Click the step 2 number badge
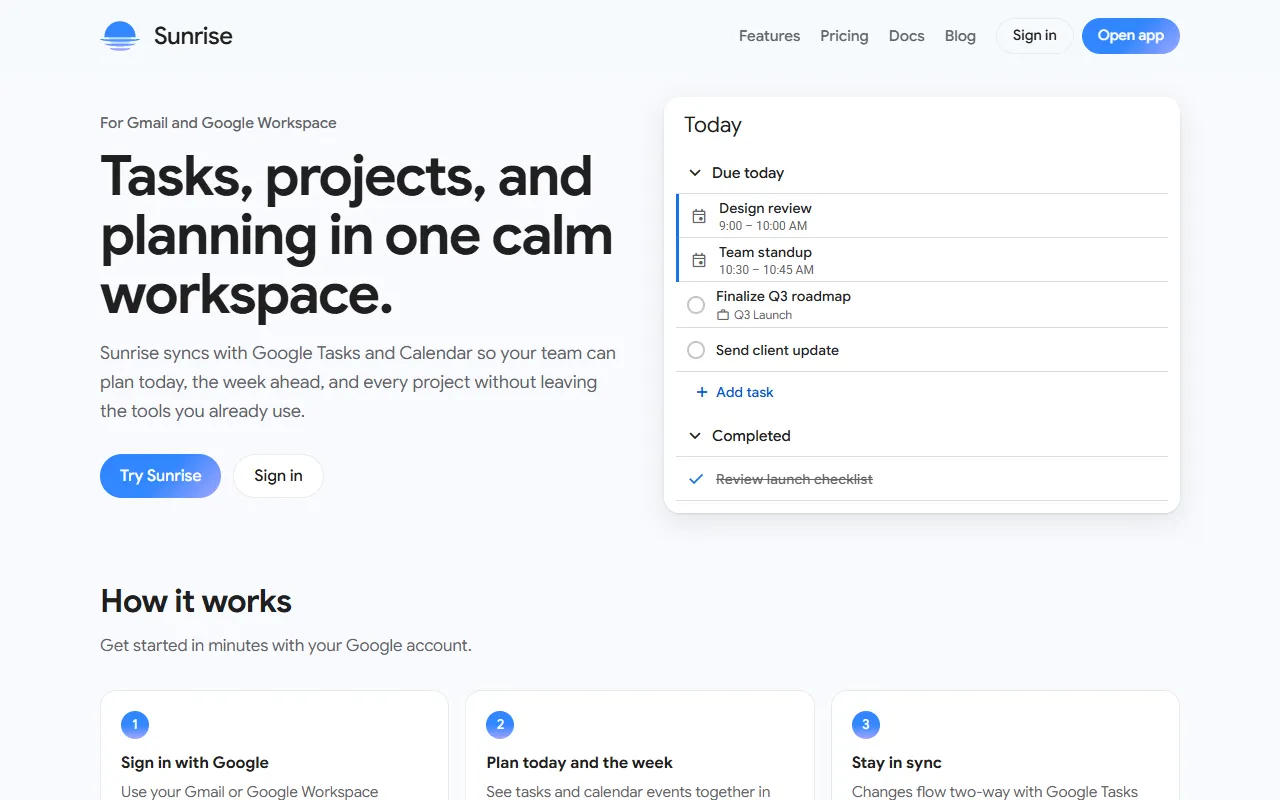 pyautogui.click(x=500, y=725)
